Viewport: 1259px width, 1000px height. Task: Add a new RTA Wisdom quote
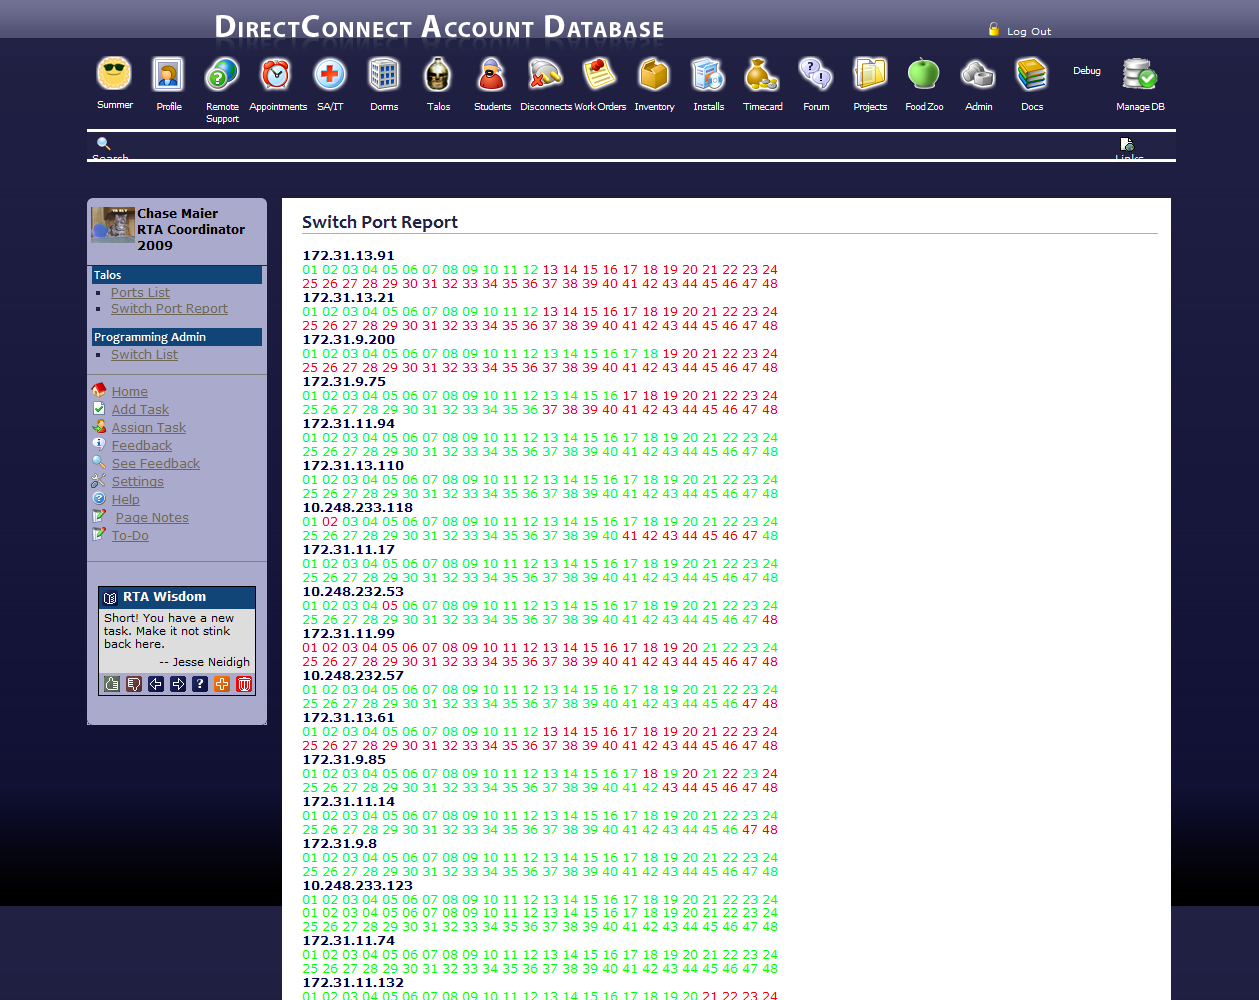point(222,684)
